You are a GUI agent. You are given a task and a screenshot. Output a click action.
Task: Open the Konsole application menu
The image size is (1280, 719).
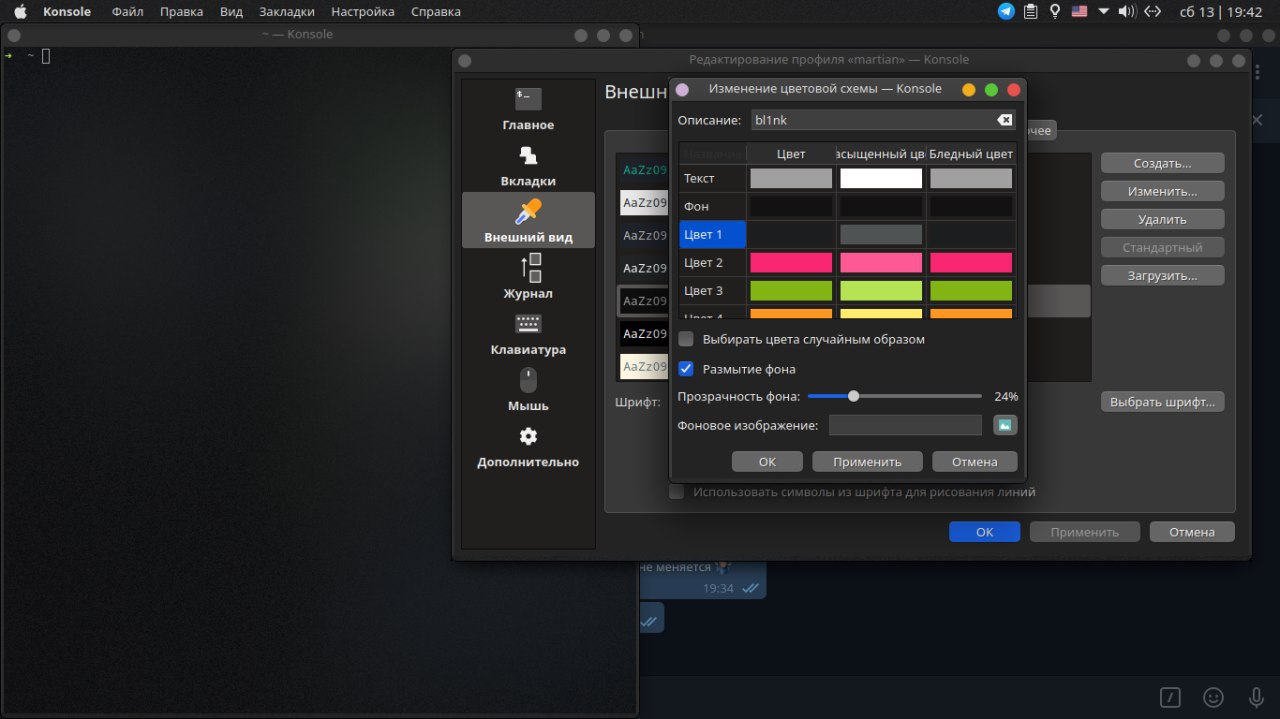[x=67, y=12]
